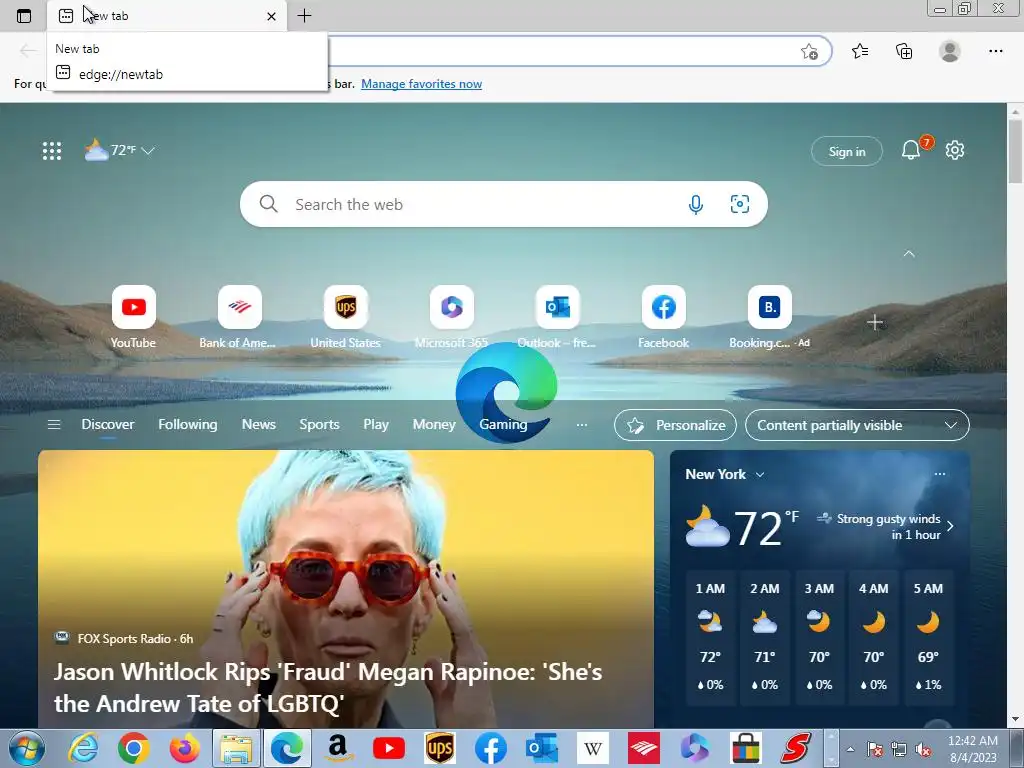Select the Discover feed tab
This screenshot has width=1024, height=768.
[x=108, y=424]
